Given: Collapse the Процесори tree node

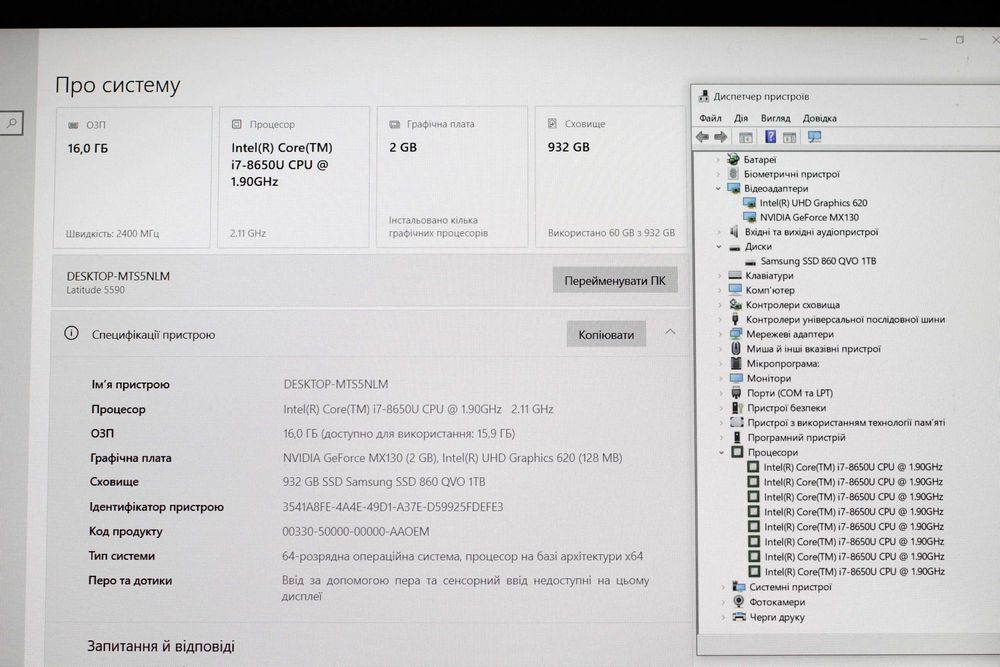Looking at the screenshot, I should click(x=721, y=452).
